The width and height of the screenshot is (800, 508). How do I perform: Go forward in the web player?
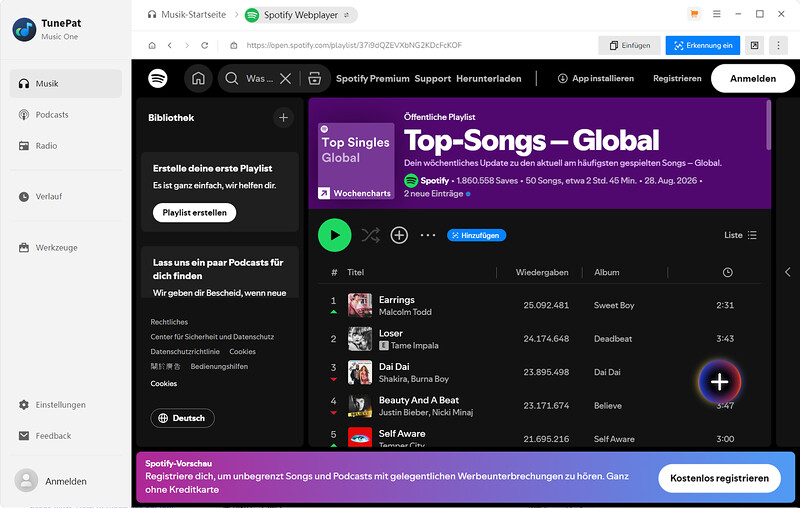click(187, 45)
